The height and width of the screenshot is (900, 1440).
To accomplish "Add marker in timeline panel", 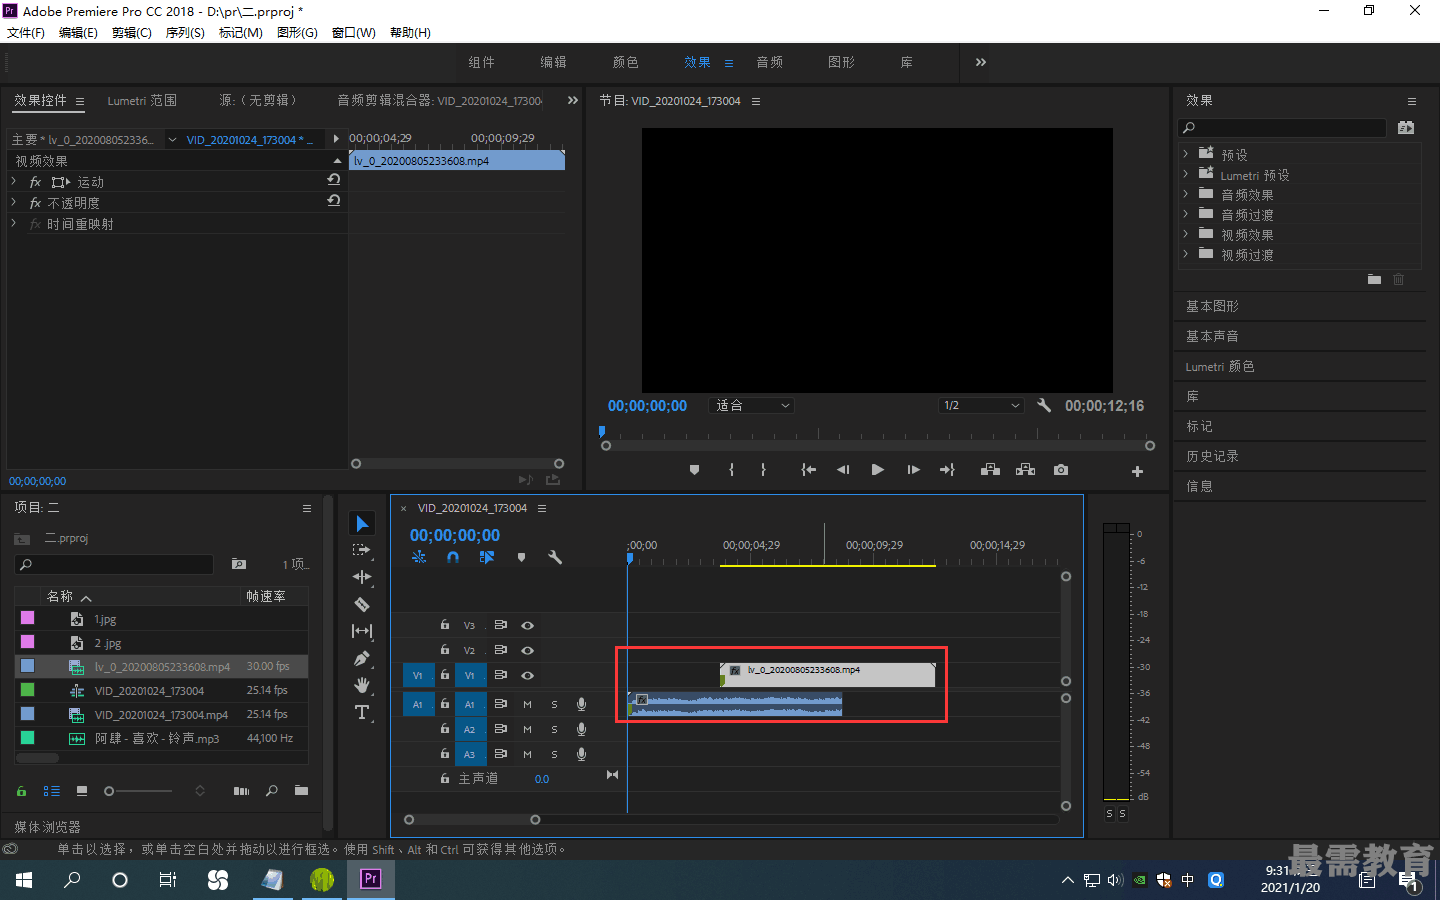I will [x=521, y=557].
